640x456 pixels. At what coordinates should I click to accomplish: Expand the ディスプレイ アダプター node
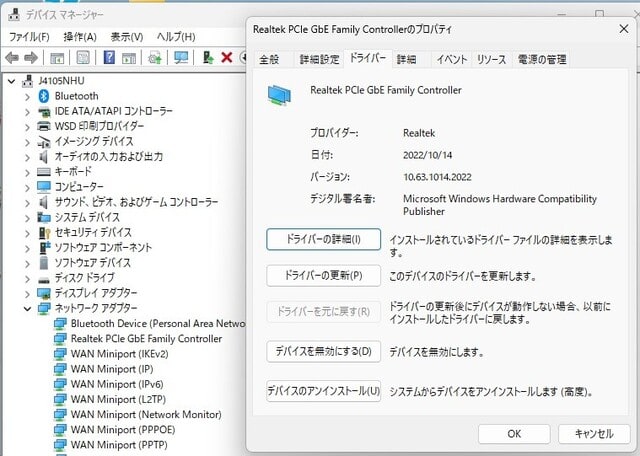point(27,294)
